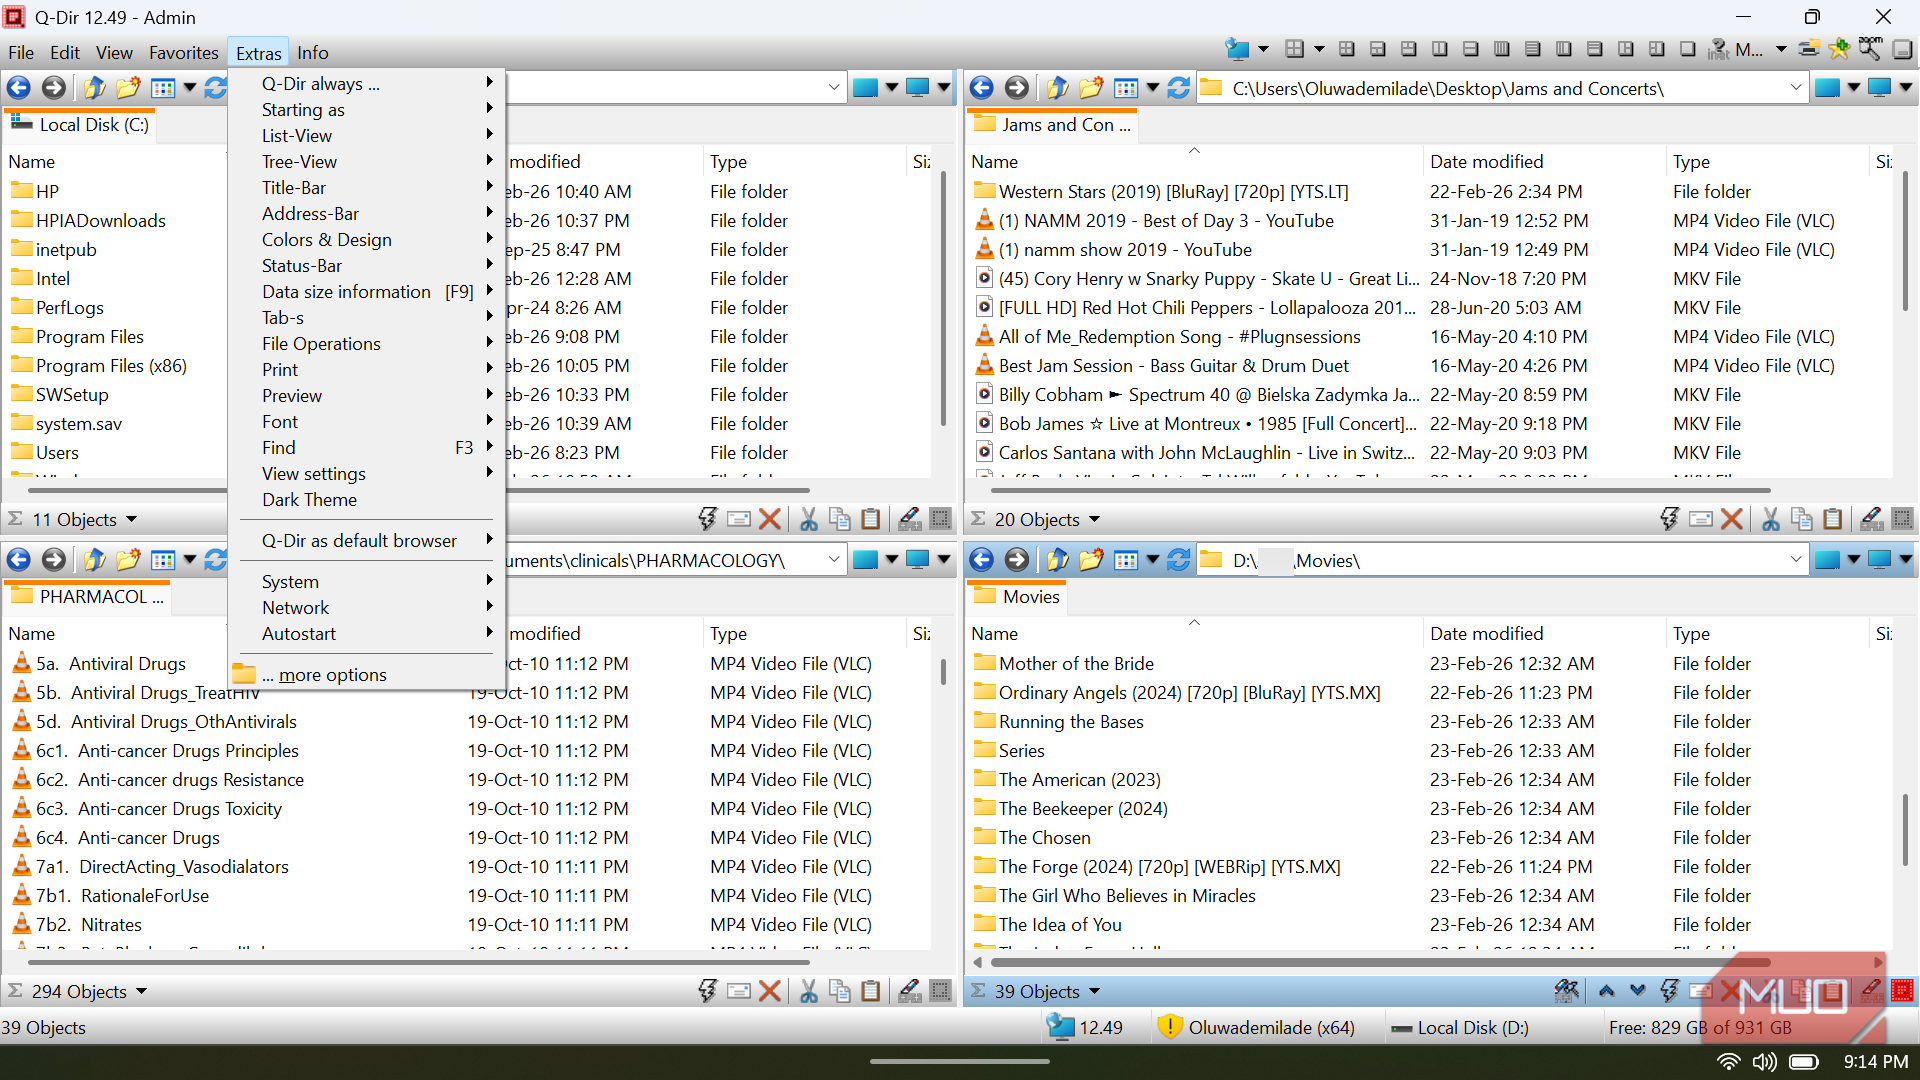Select the four vertical columns layout icon
Viewport: 1920px width, 1080px height.
coord(1502,48)
